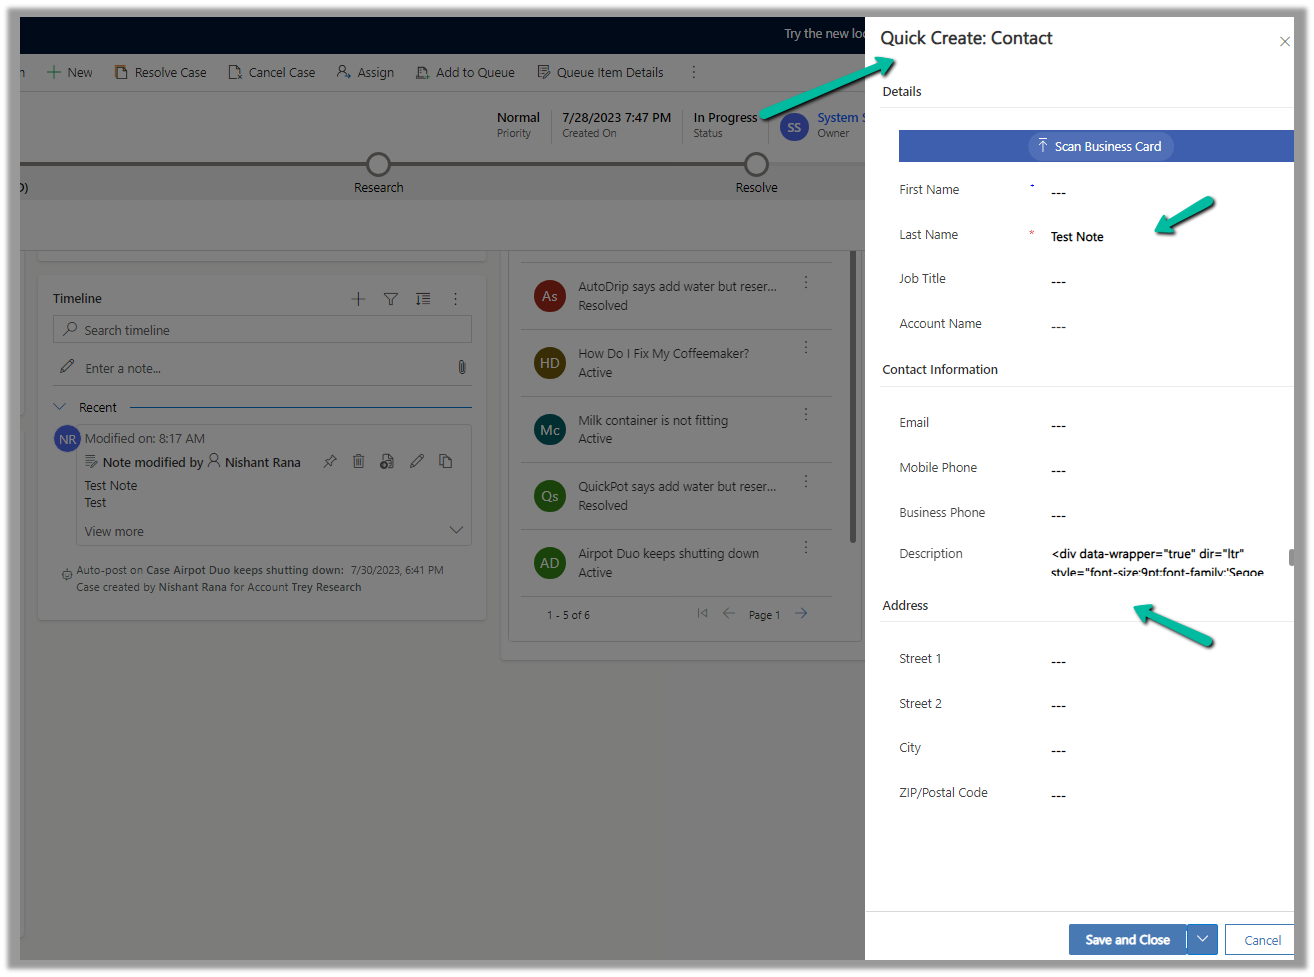The image size is (1314, 977).
Task: Attach a file with the paperclip icon
Action: [x=461, y=368]
